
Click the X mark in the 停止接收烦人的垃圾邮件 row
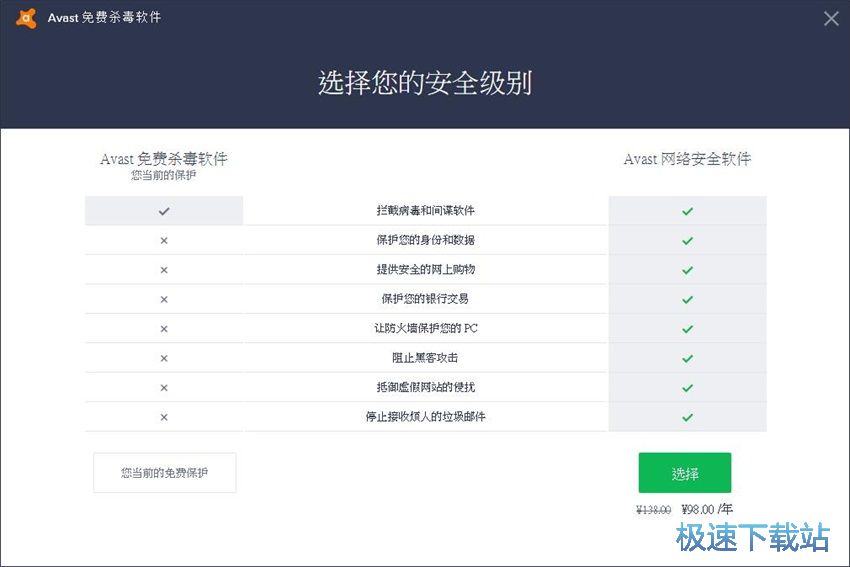[164, 417]
